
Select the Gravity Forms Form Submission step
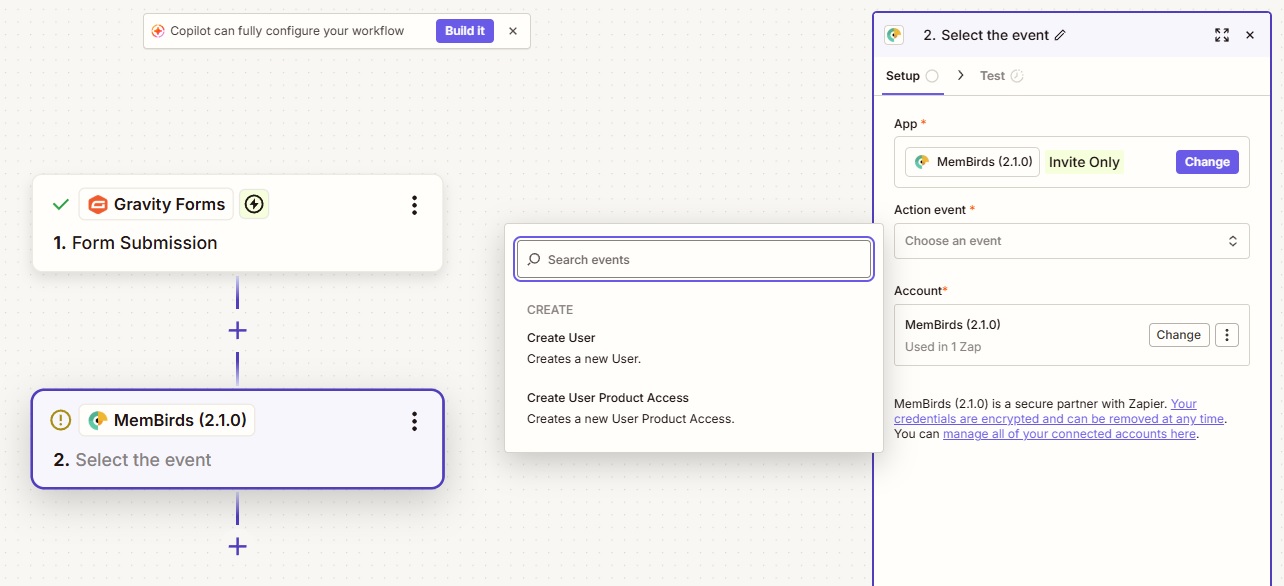[x=237, y=223]
